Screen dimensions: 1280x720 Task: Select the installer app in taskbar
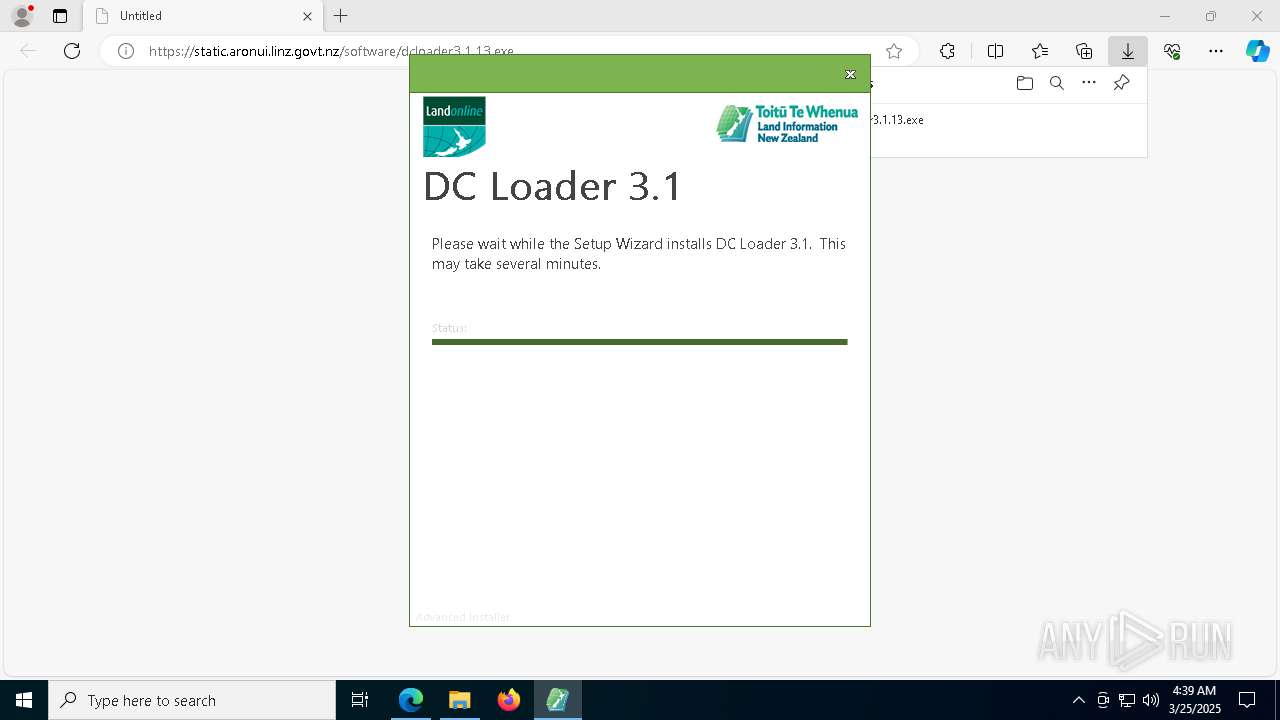click(x=558, y=700)
